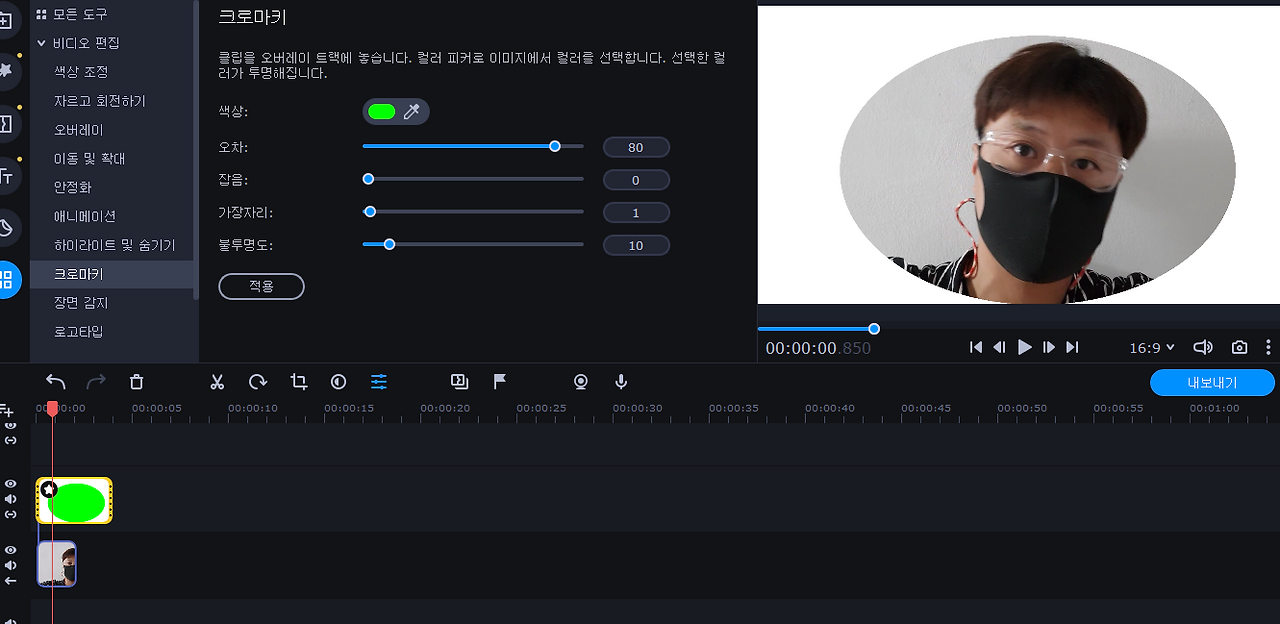1280x624 pixels.
Task: Click the 잡음 noise slider handle
Action: 368,179
